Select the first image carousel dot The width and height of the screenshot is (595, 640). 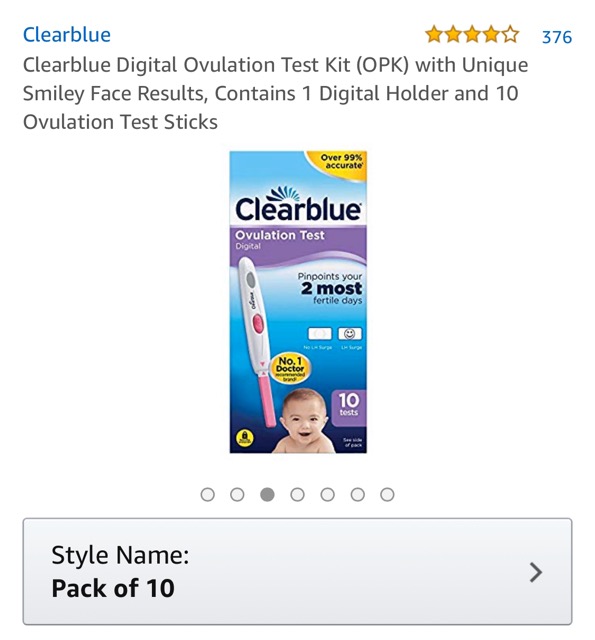point(207,494)
